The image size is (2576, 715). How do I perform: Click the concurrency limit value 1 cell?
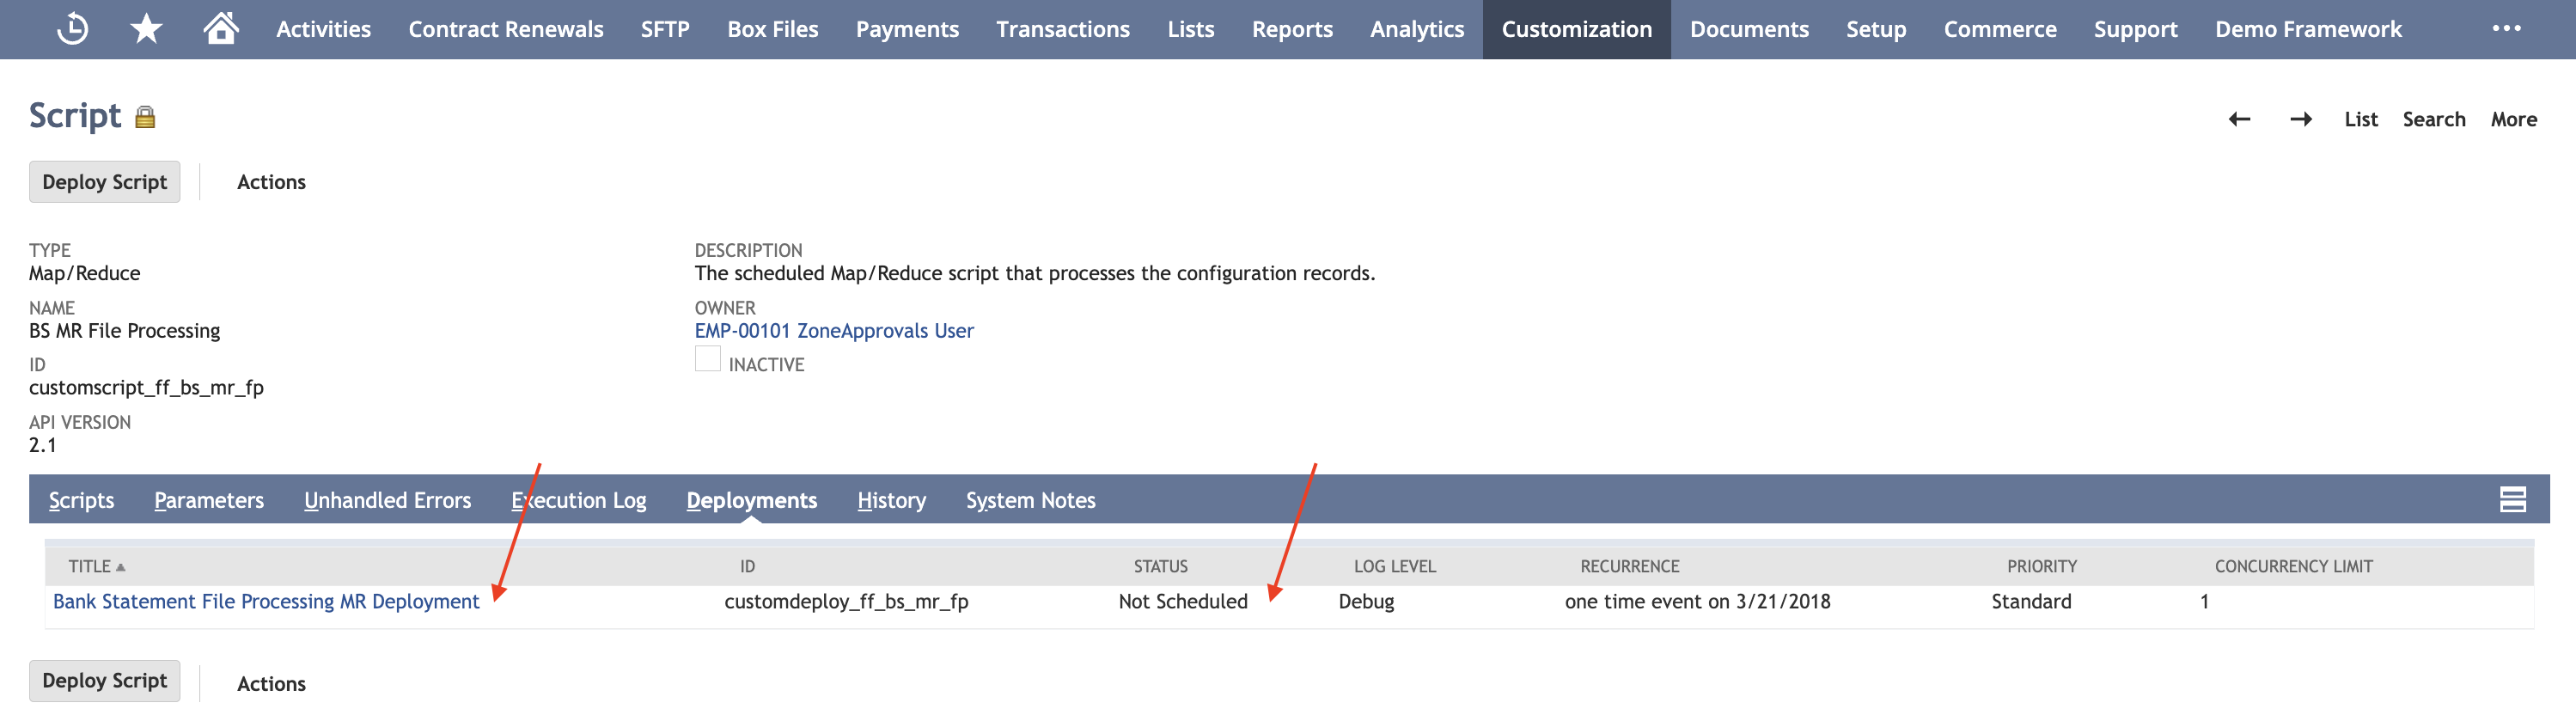click(x=2204, y=602)
